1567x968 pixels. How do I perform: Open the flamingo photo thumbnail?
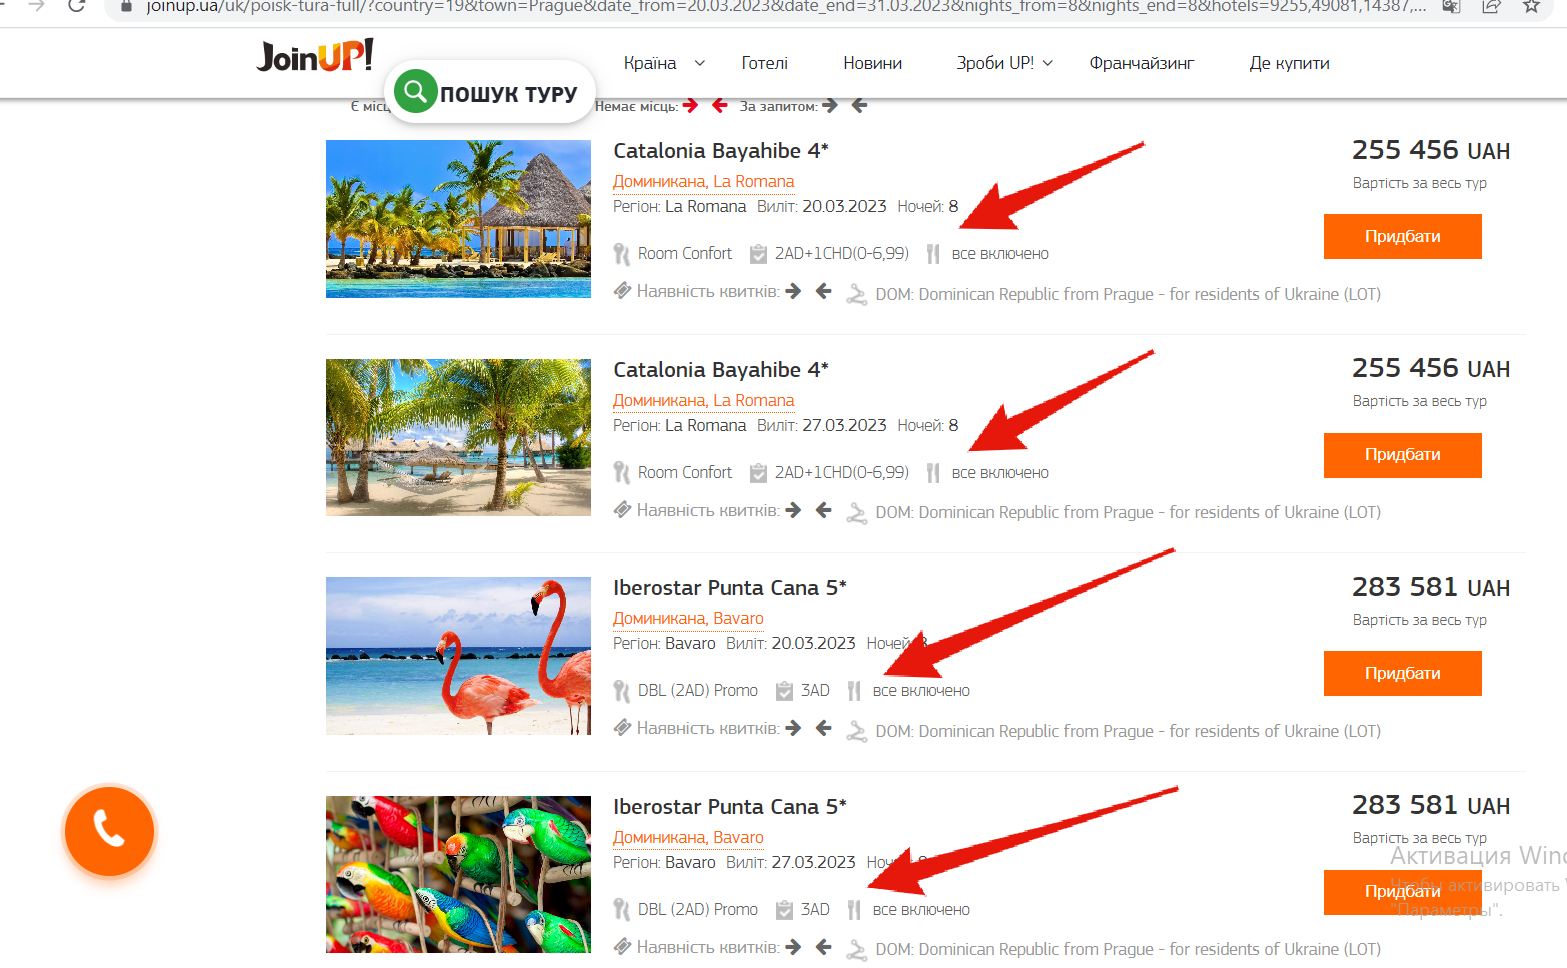458,656
